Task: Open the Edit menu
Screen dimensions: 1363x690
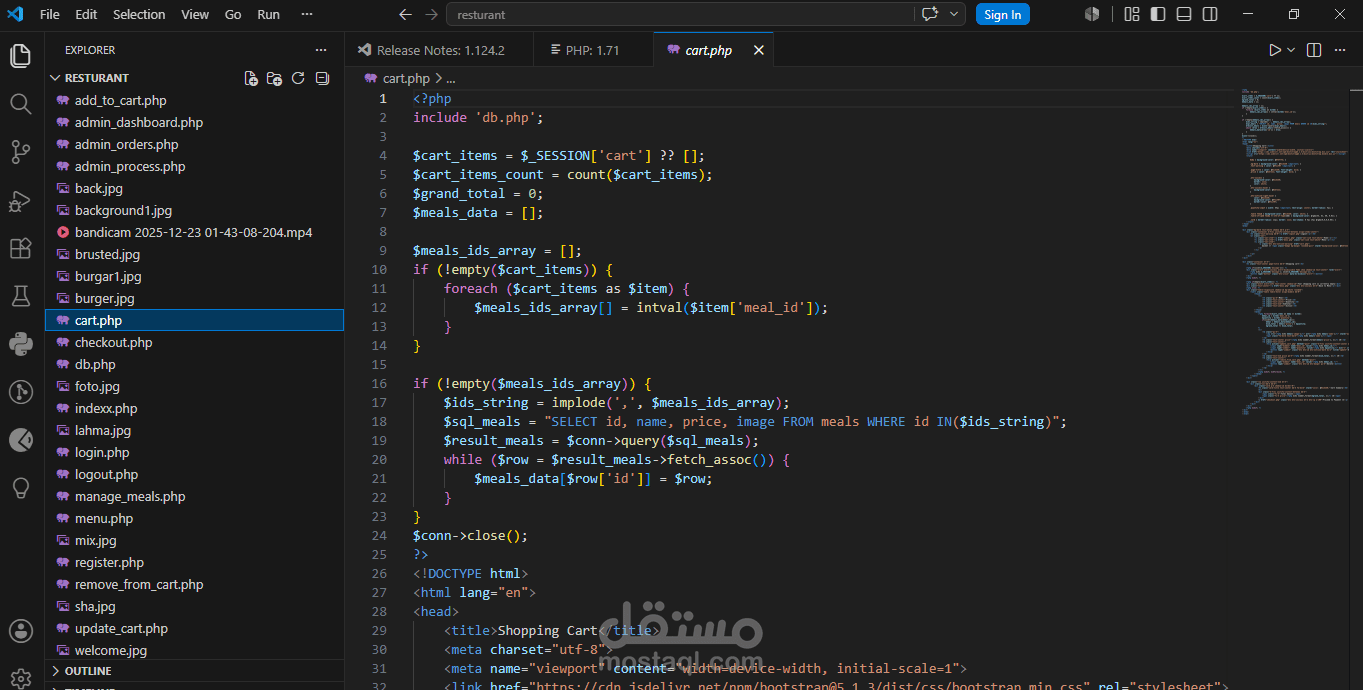Action: (x=86, y=14)
